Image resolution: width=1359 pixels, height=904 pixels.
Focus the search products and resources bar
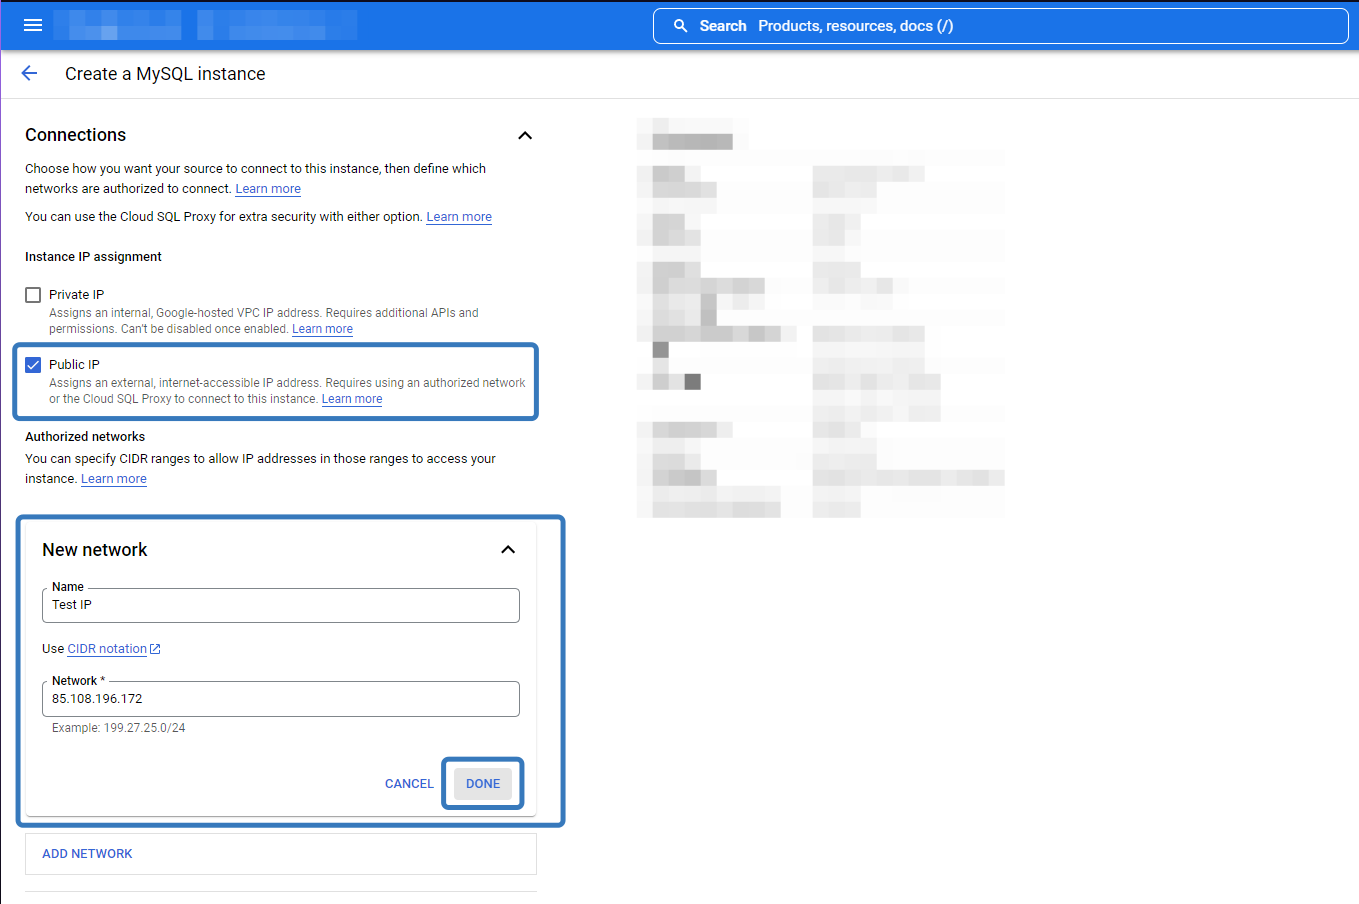[x=1001, y=26]
